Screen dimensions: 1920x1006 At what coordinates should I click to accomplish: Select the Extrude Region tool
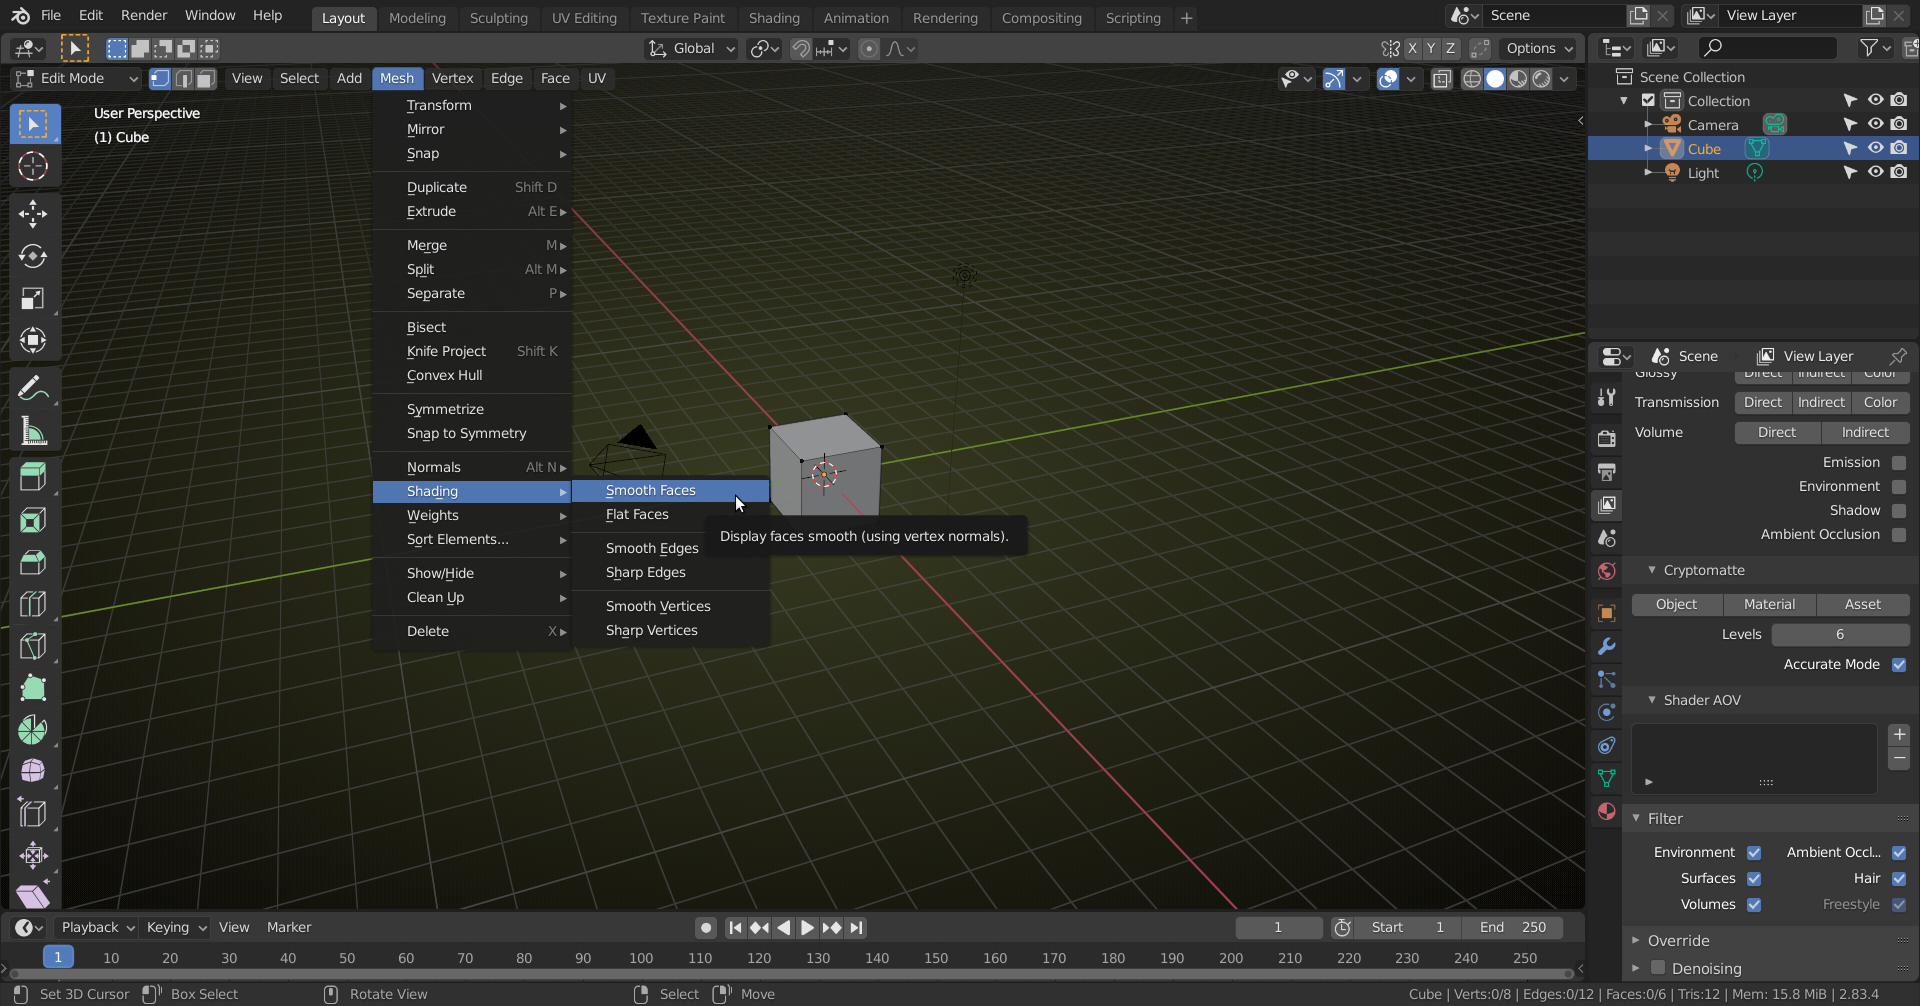coord(33,477)
